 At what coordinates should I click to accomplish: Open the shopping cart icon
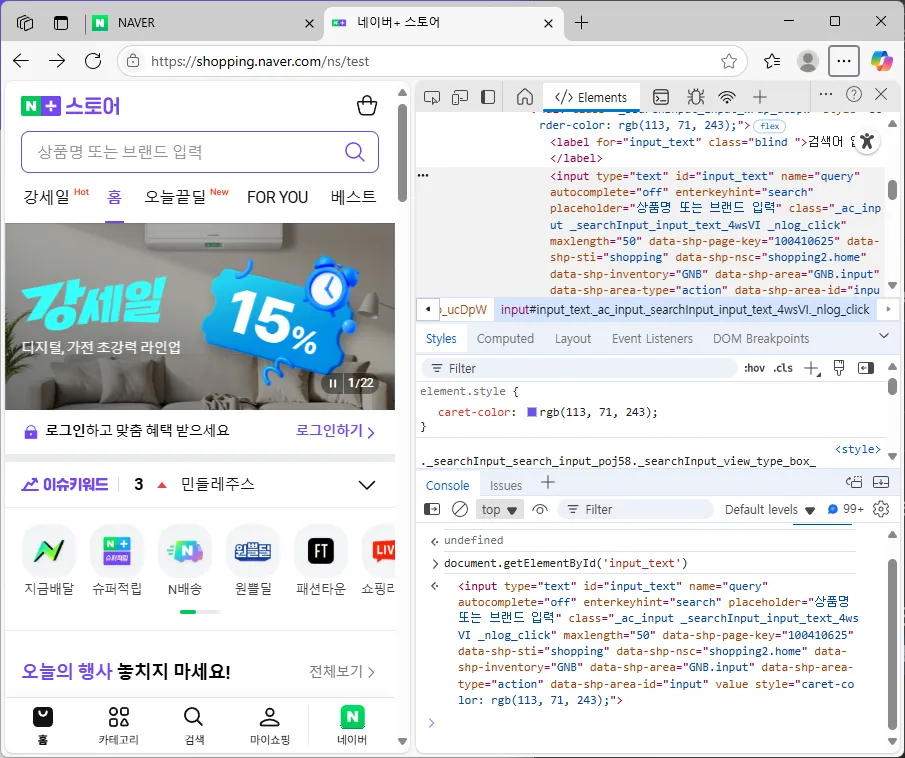367,106
